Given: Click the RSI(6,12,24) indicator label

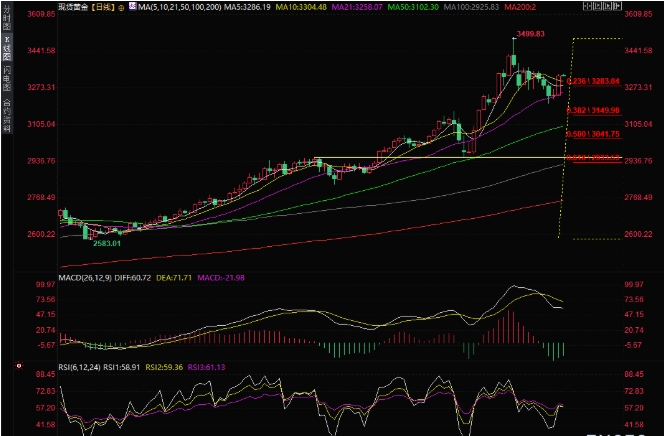Looking at the screenshot, I should [79, 367].
